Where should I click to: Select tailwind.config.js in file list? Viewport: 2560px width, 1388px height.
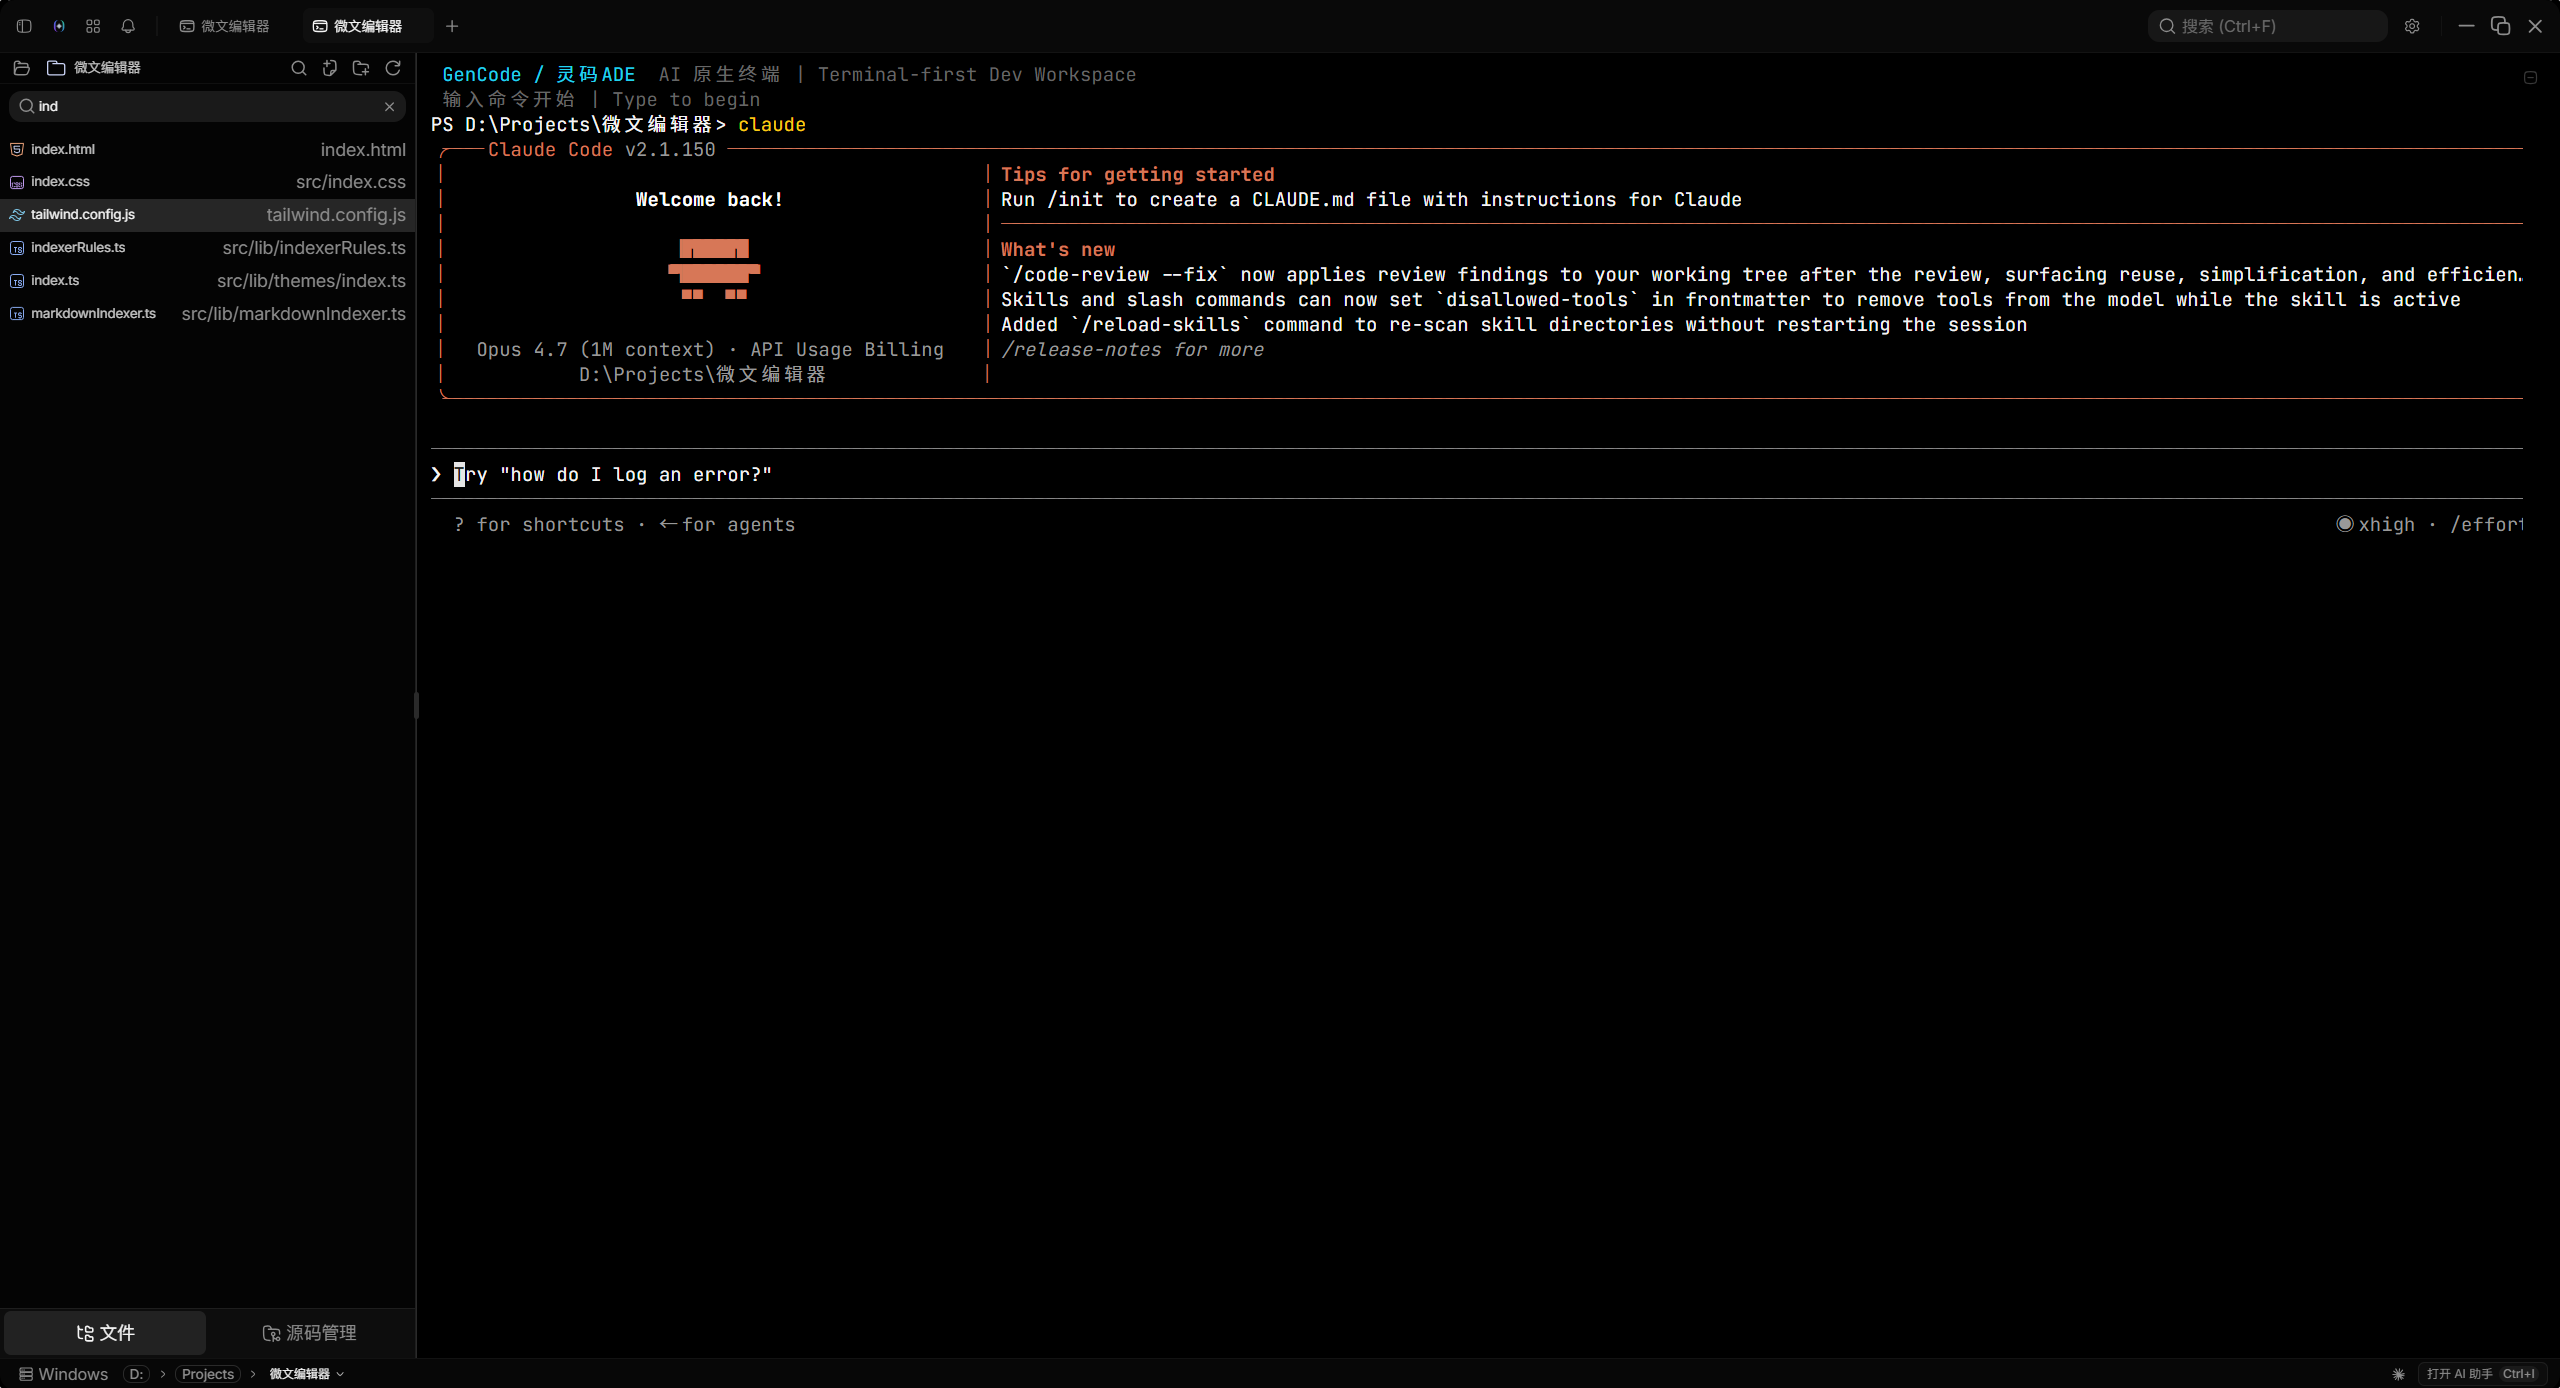[x=208, y=215]
